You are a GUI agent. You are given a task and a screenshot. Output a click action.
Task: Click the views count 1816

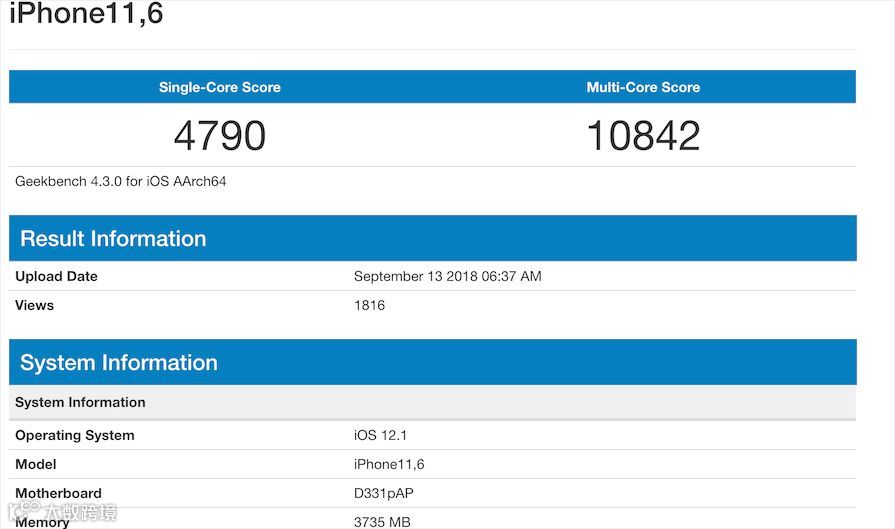369,305
